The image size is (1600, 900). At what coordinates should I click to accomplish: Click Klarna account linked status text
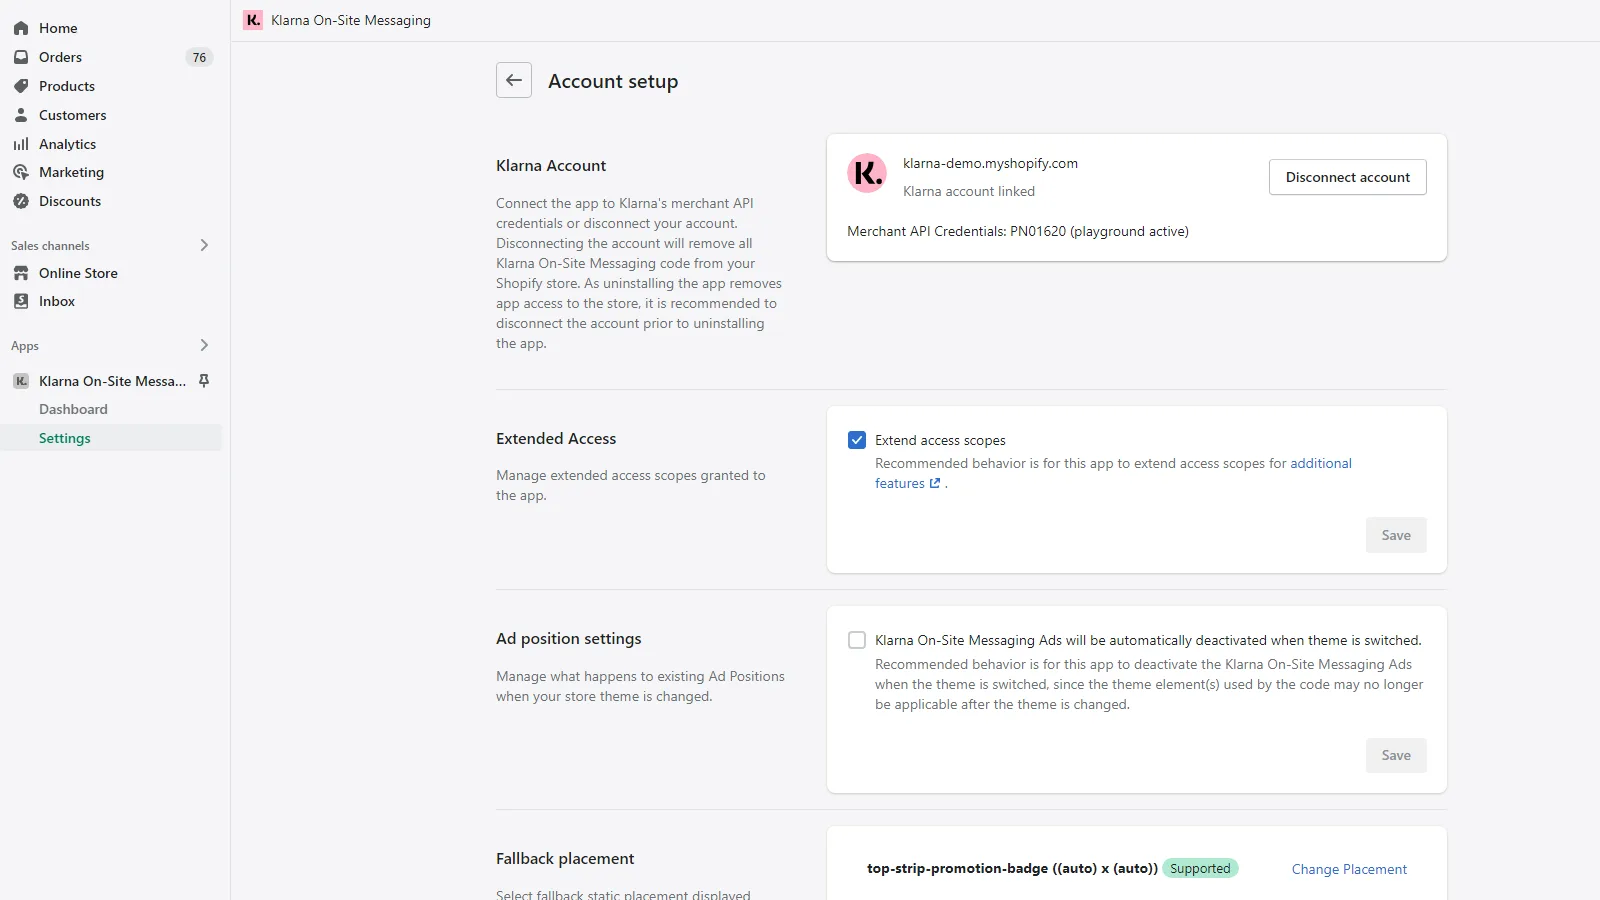point(969,191)
